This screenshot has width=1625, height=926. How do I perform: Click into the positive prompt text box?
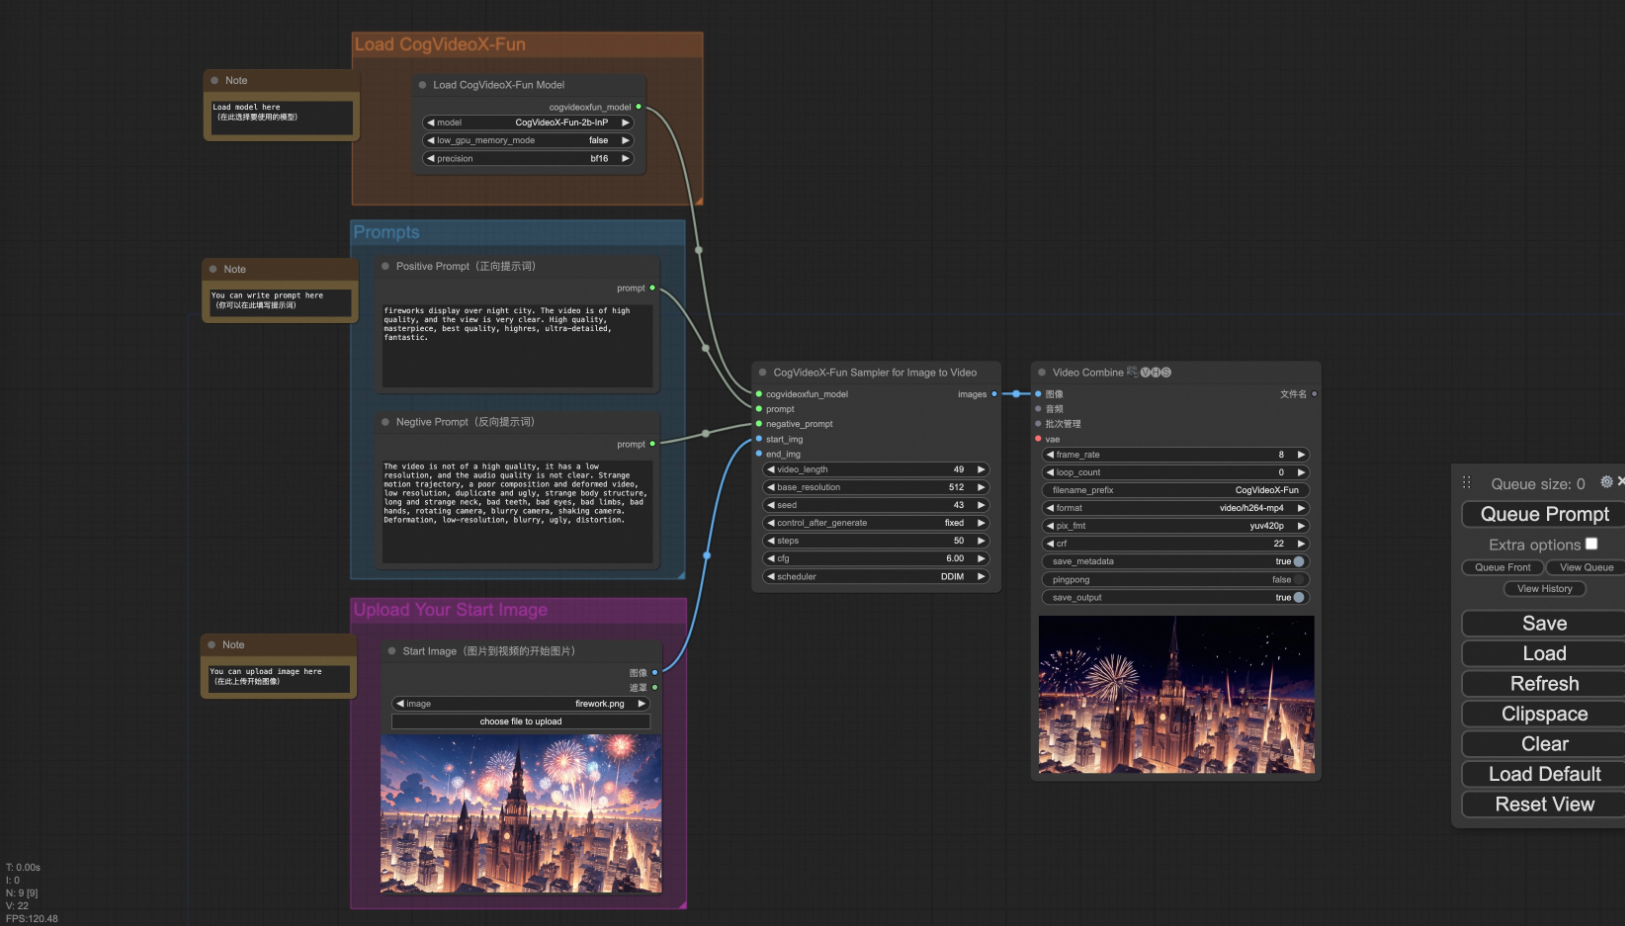[517, 345]
